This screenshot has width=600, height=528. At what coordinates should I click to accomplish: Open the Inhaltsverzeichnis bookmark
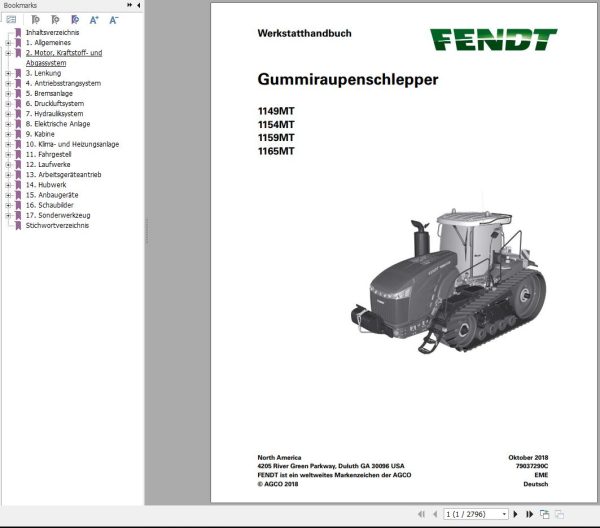tap(52, 33)
